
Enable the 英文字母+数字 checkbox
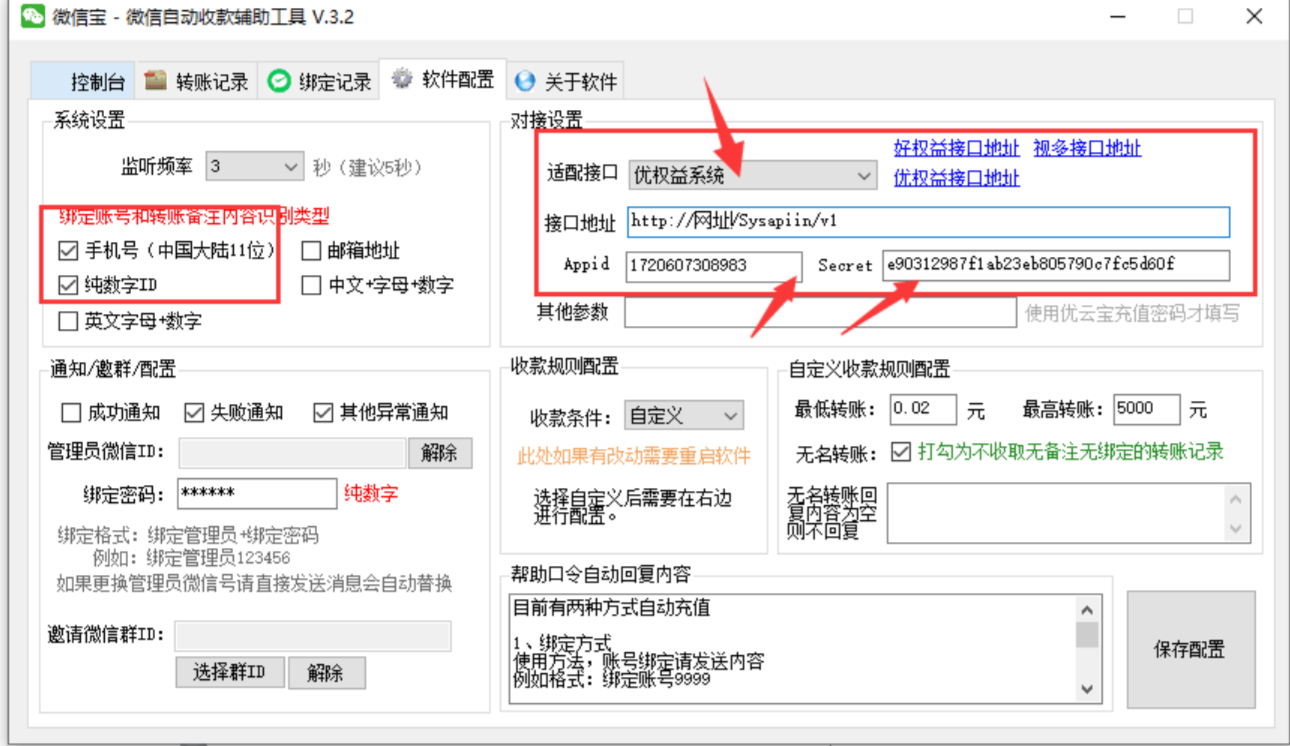[68, 321]
